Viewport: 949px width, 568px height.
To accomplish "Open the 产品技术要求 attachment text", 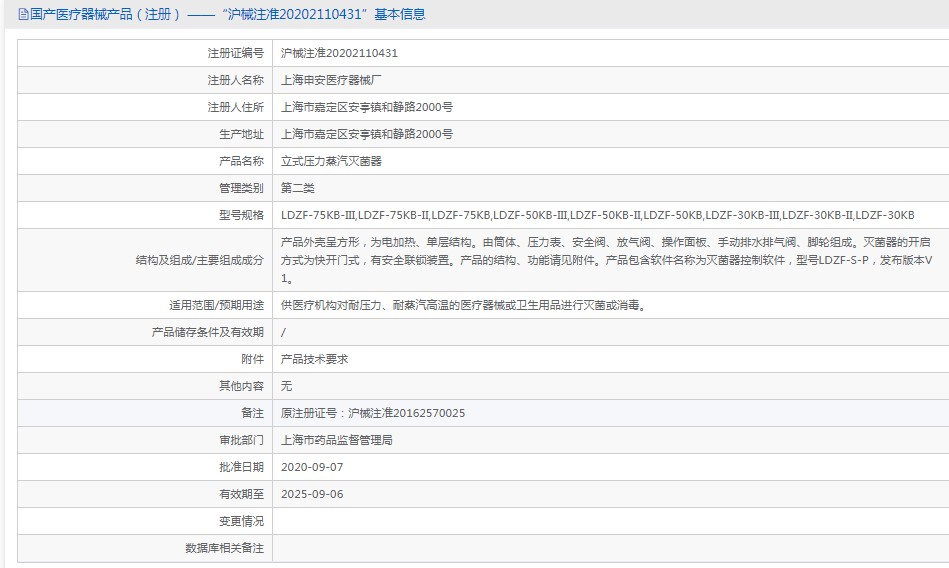I will pos(315,359).
